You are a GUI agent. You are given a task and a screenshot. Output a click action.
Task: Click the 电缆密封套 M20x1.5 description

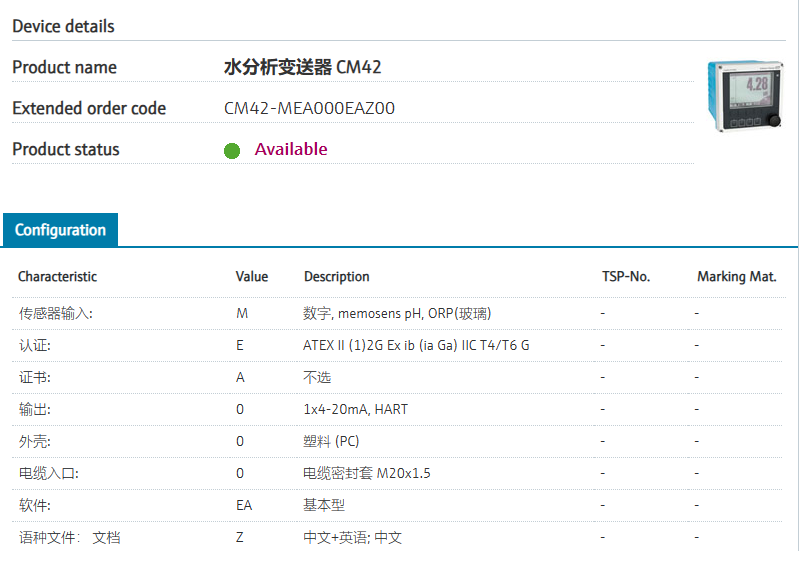(x=366, y=473)
